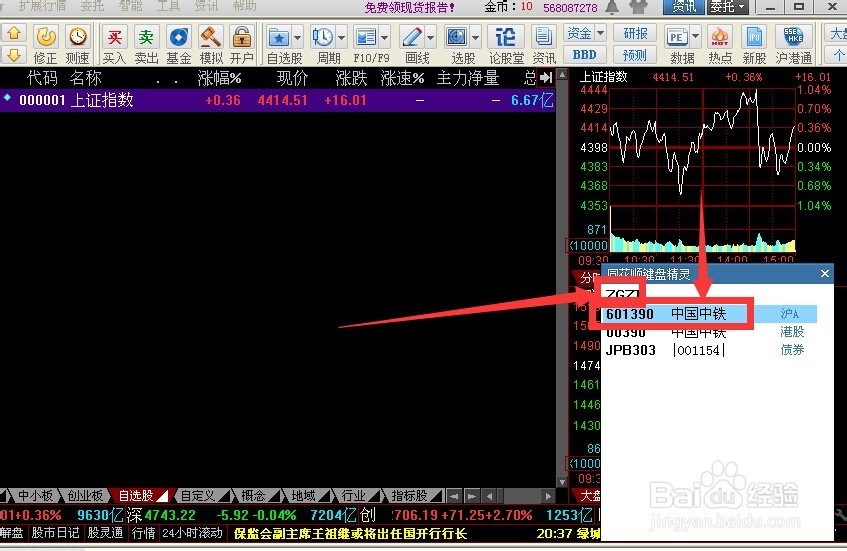Sort by the 现价 column header
Image resolution: width=847 pixels, height=551 pixels.
pyautogui.click(x=292, y=78)
